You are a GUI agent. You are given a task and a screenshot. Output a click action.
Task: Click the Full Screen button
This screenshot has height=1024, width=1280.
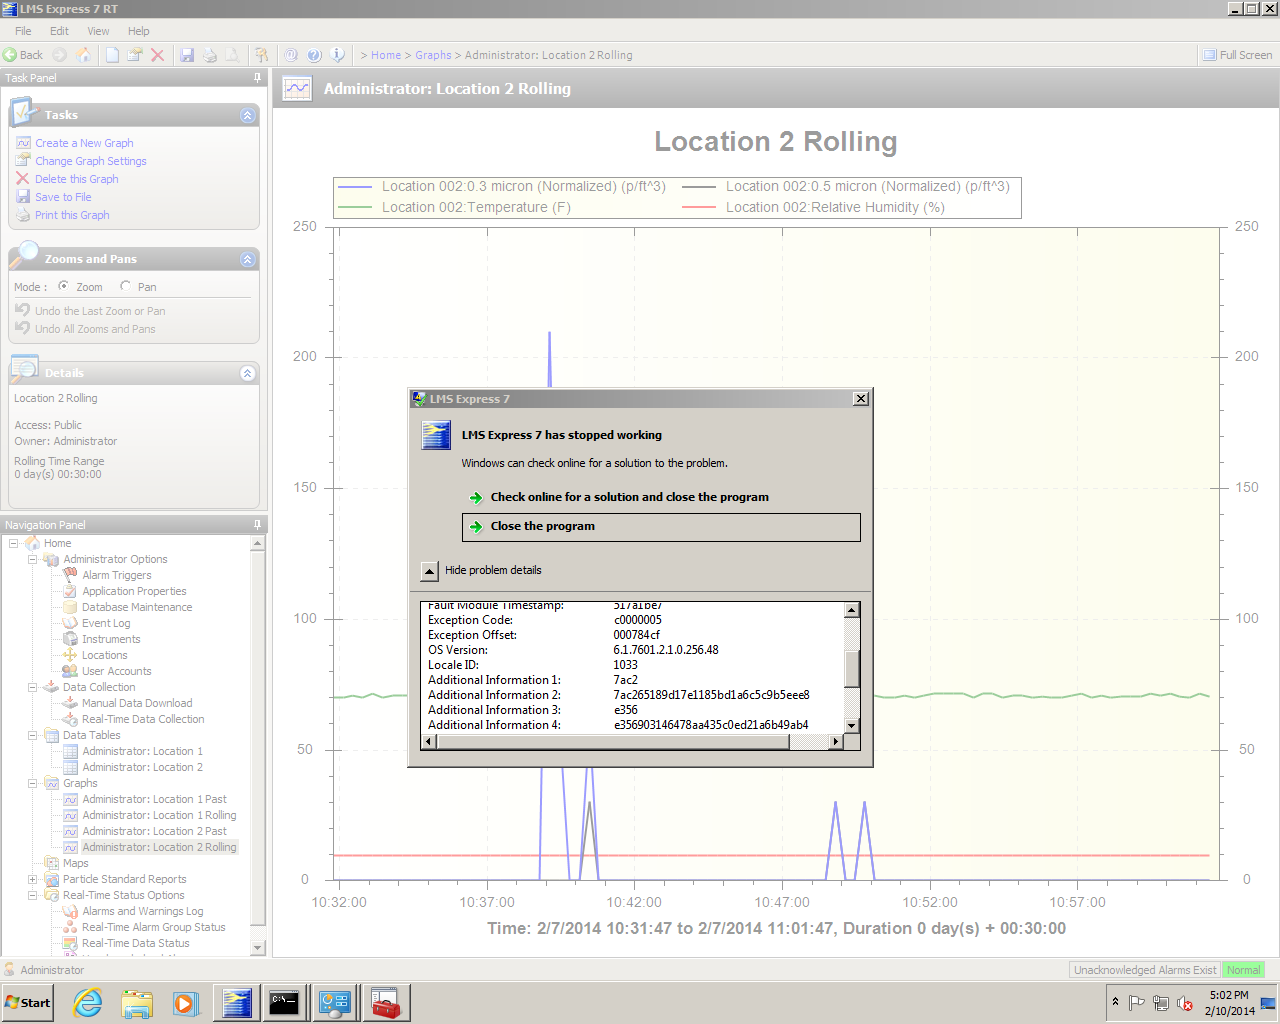pos(1238,55)
